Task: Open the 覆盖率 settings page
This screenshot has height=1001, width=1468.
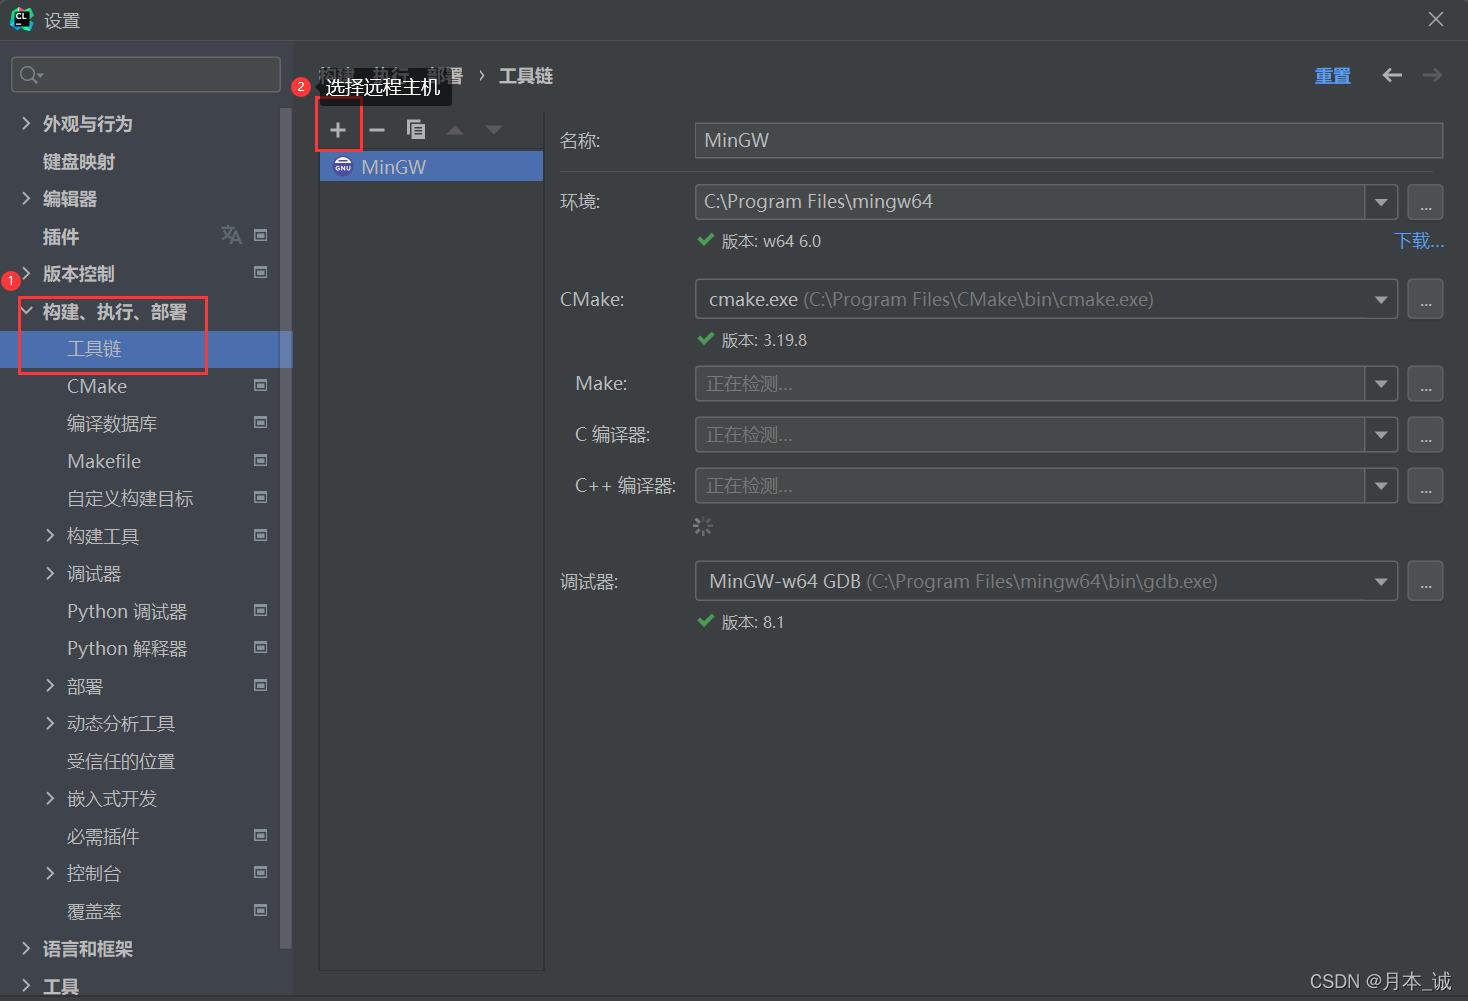Action: (x=94, y=911)
